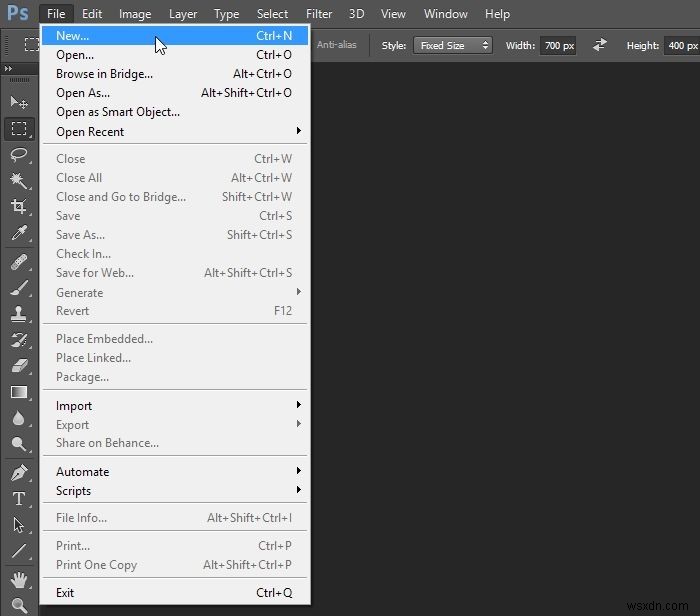Expand the Export submenu

click(175, 425)
